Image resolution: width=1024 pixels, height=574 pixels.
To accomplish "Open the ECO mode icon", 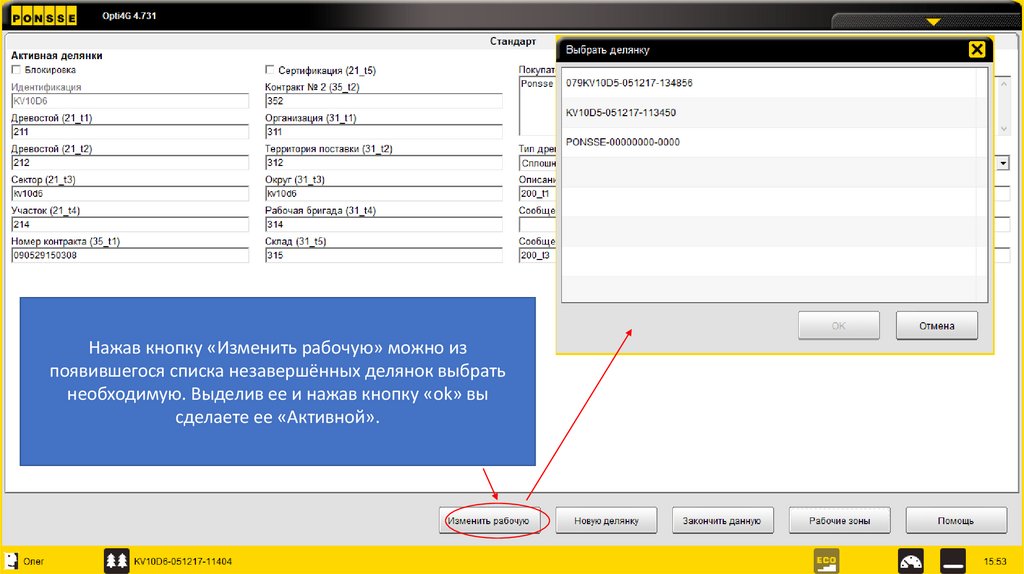I will tap(826, 561).
